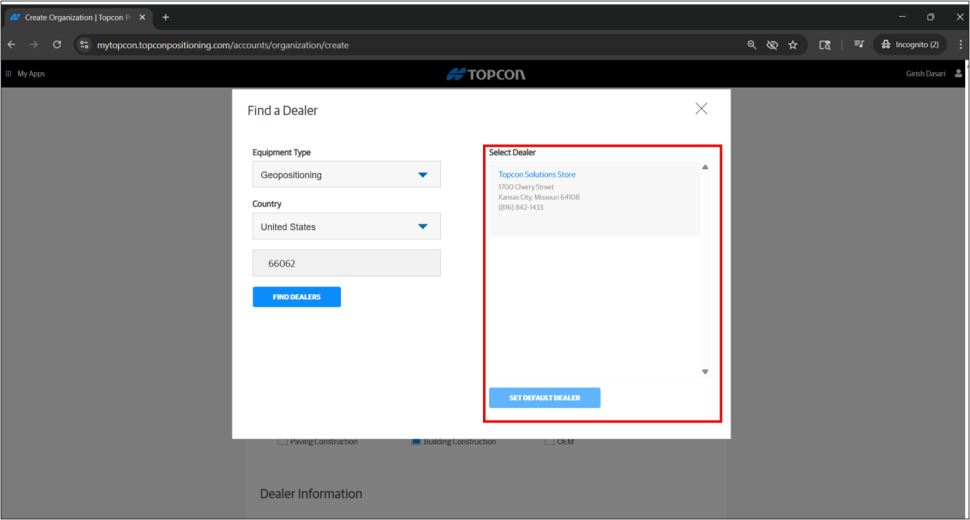Image resolution: width=970 pixels, height=520 pixels.
Task: Click the zoom magnifier in address bar
Action: [x=752, y=45]
